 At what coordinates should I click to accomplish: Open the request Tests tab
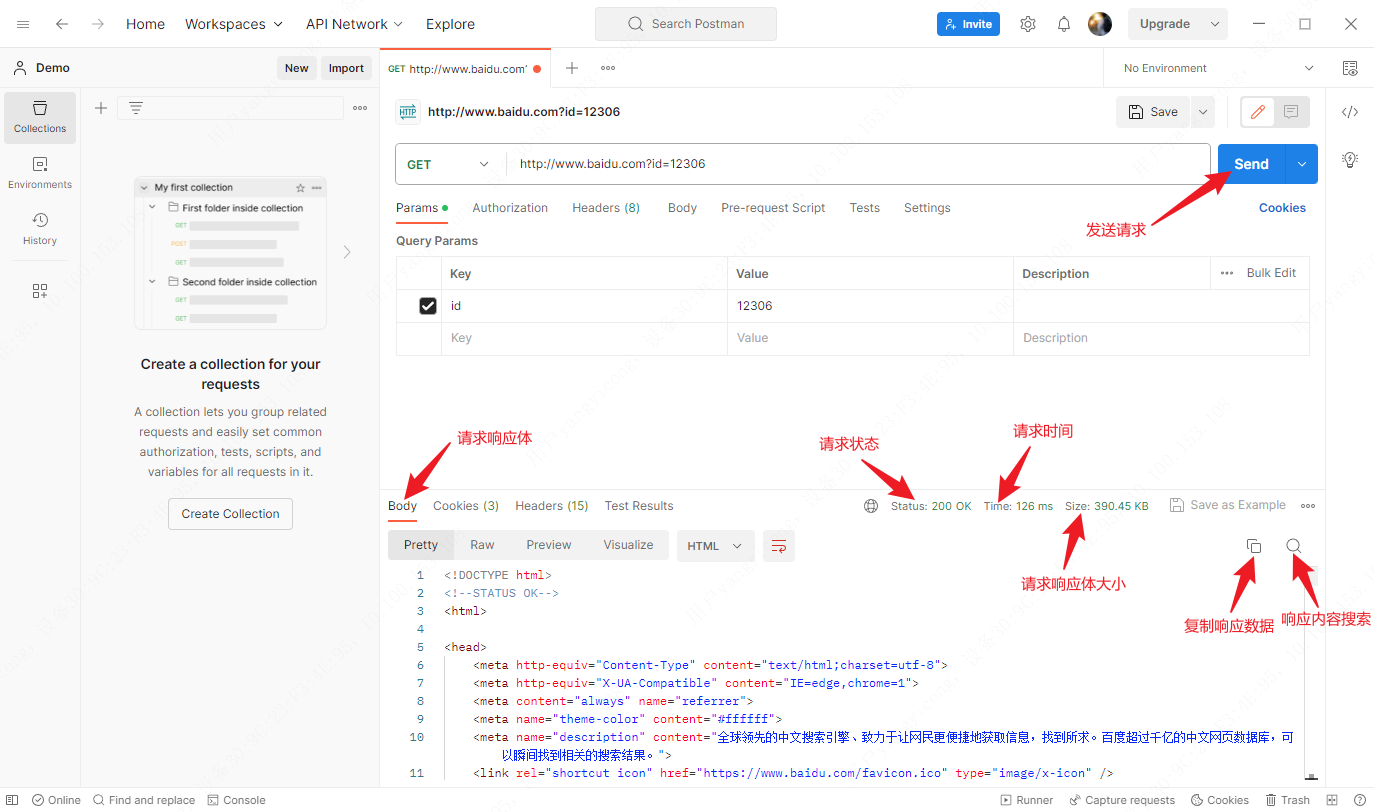coord(865,208)
